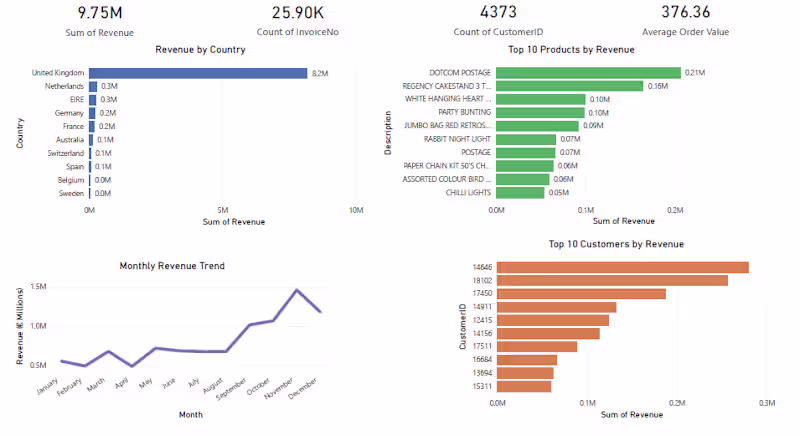Image resolution: width=800 pixels, height=436 pixels.
Task: Click the CustomerID axis title
Action: [463, 326]
